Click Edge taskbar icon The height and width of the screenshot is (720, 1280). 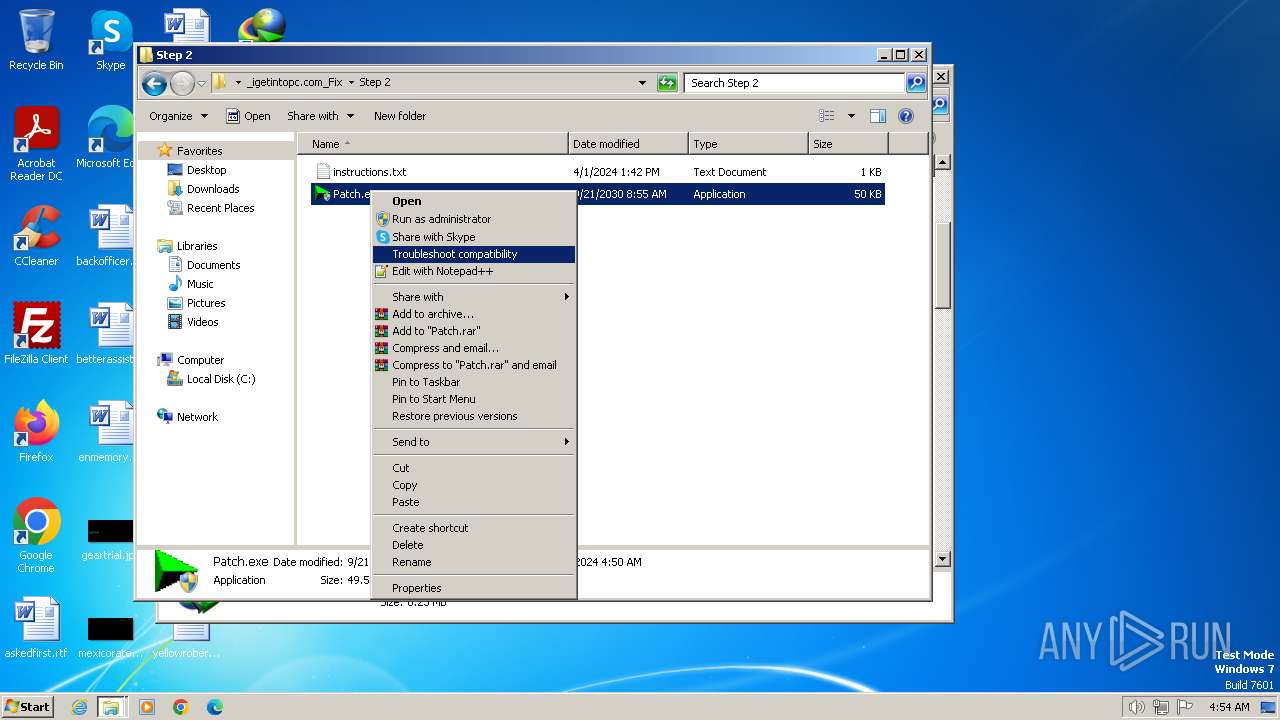point(214,707)
